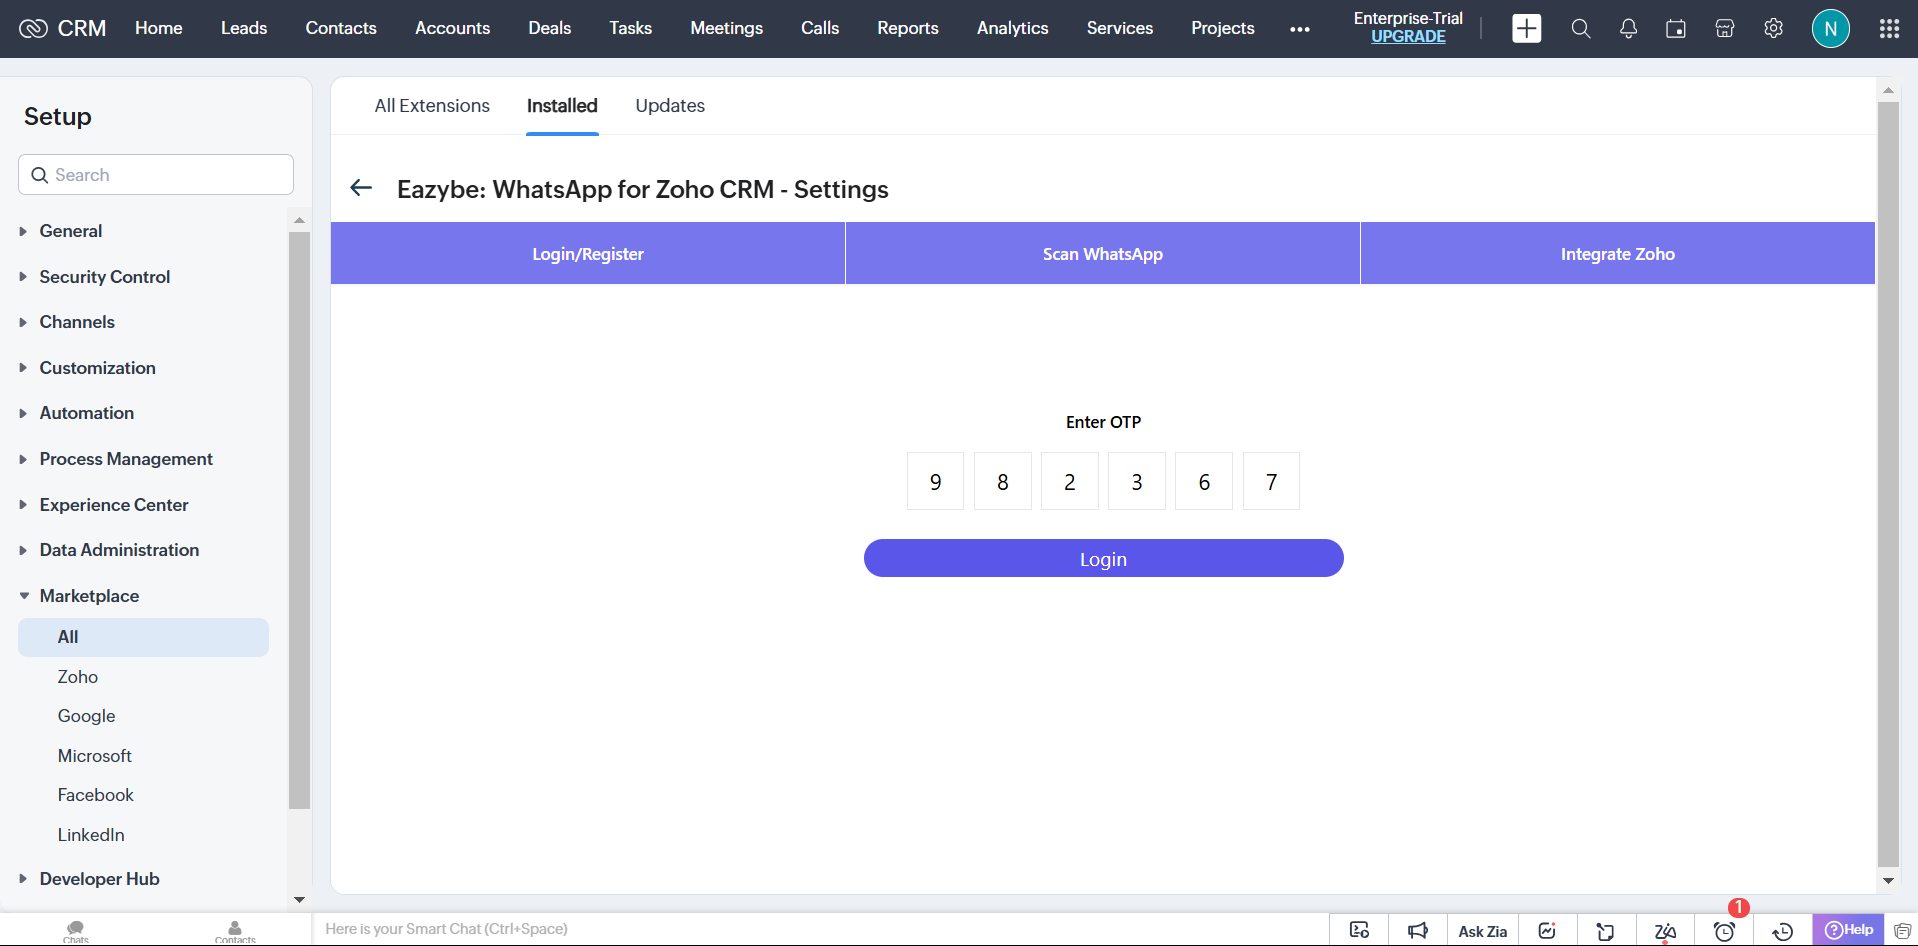Screen dimensions: 1918x946
Task: Open the setup gear icon
Action: [x=1773, y=29]
